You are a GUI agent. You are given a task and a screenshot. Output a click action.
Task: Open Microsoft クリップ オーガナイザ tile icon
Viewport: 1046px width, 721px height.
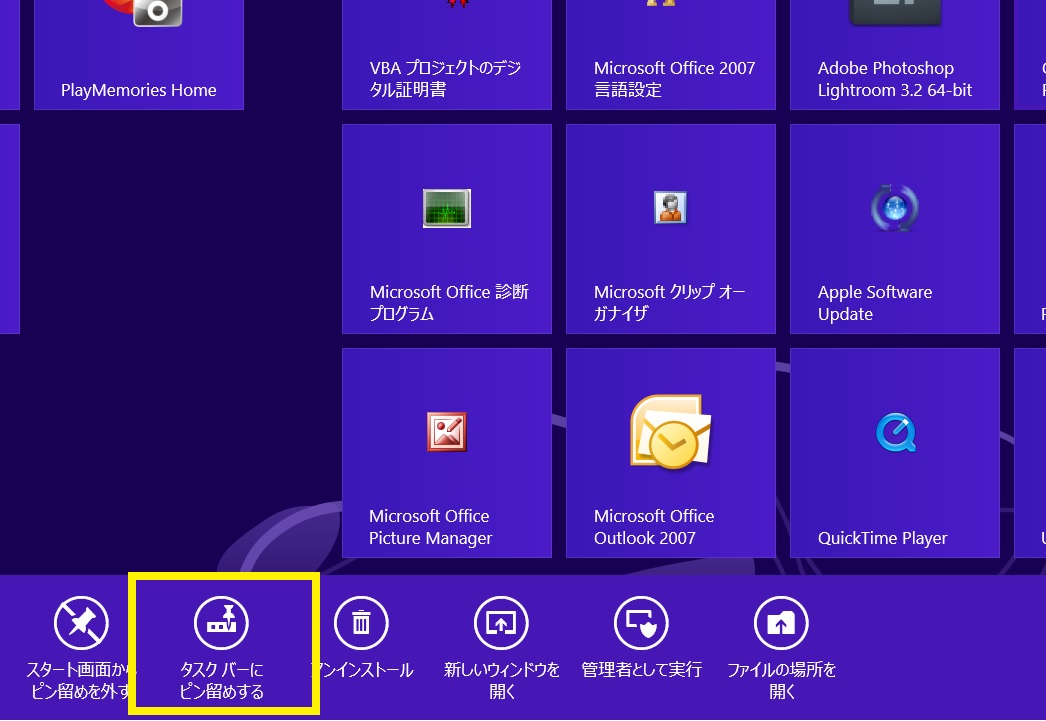coord(670,207)
